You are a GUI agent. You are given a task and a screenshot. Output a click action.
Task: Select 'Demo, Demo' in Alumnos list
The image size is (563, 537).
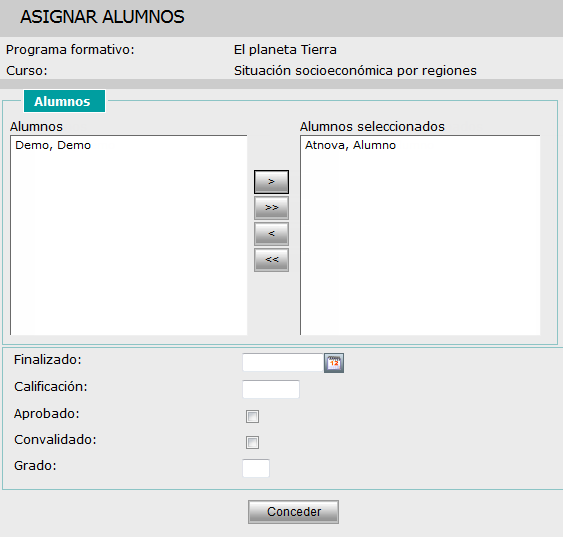point(53,145)
